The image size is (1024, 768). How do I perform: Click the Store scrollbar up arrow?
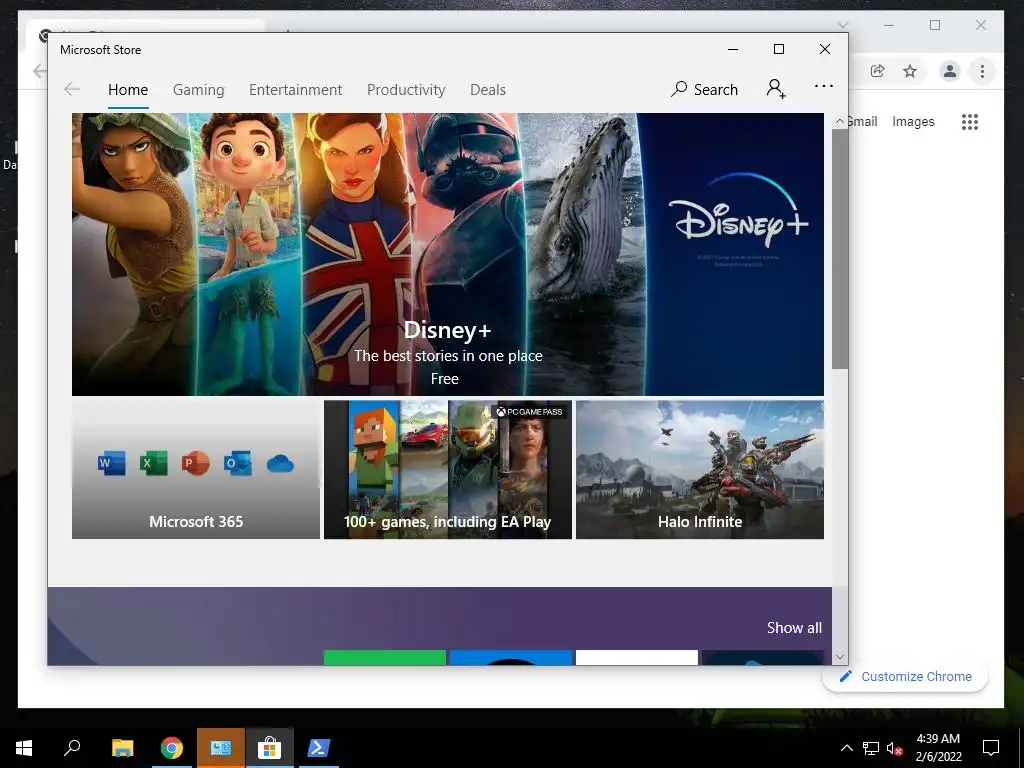click(x=840, y=121)
